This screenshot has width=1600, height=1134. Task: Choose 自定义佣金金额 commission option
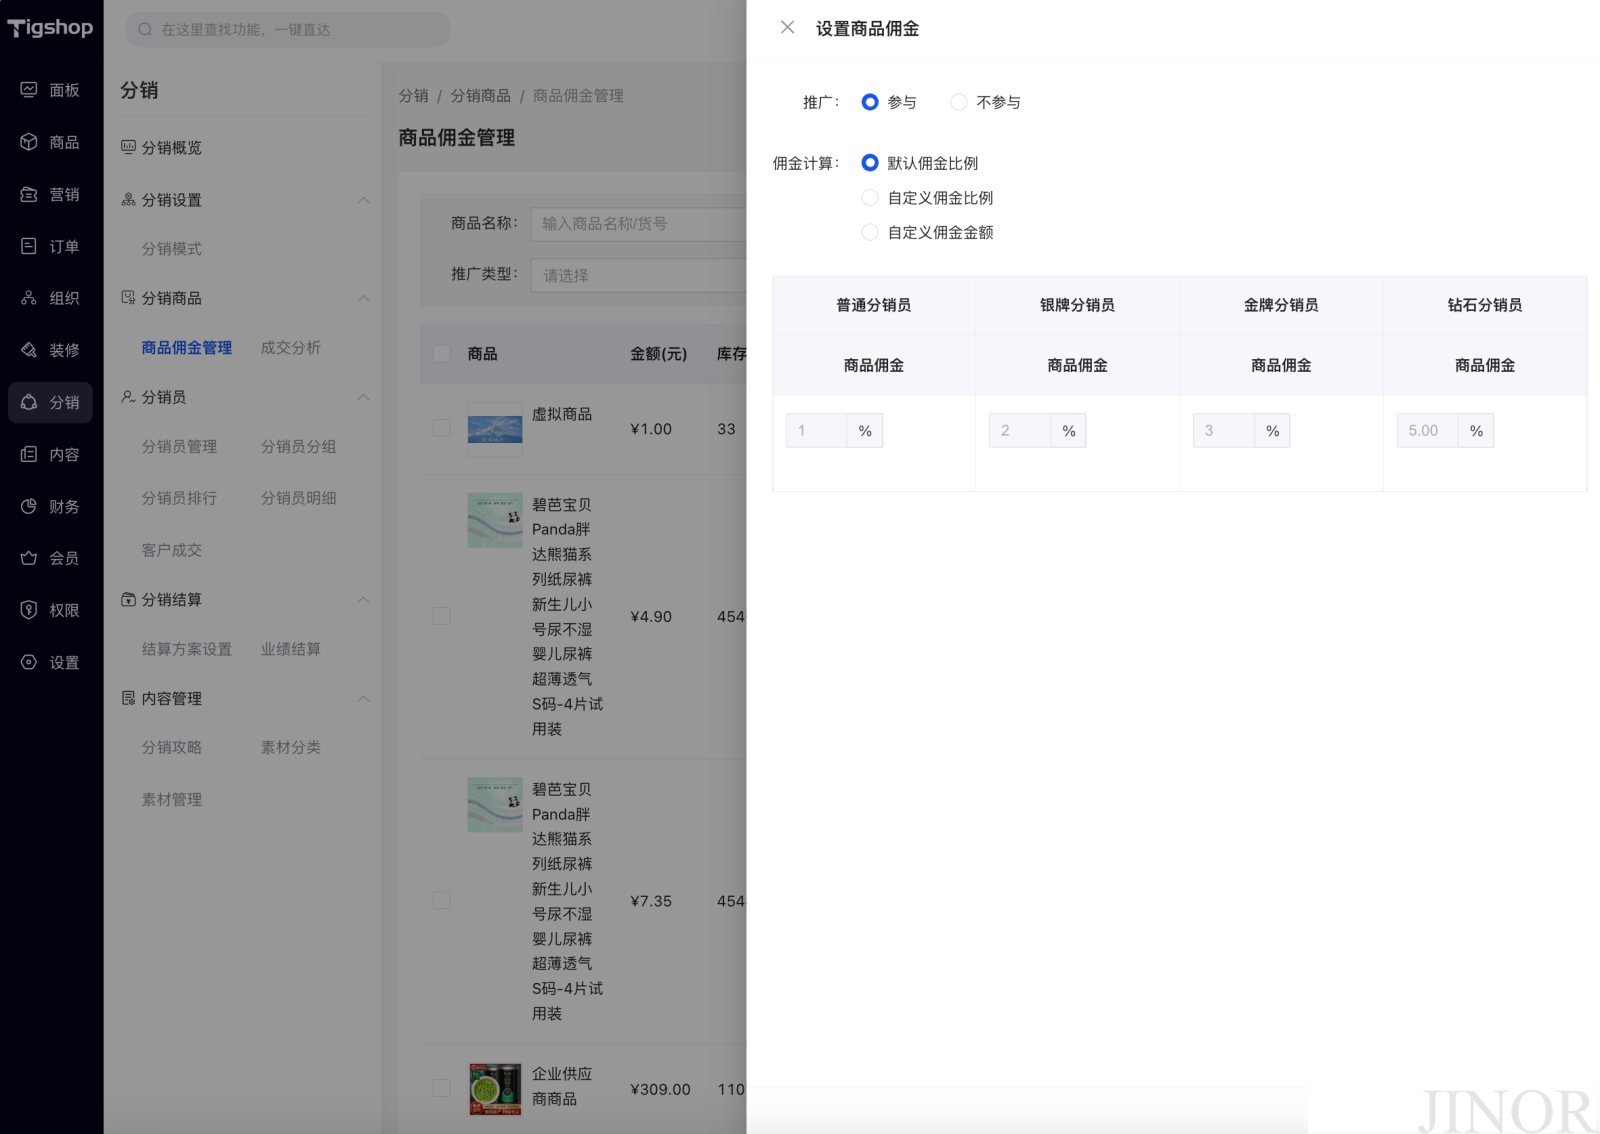tap(870, 232)
